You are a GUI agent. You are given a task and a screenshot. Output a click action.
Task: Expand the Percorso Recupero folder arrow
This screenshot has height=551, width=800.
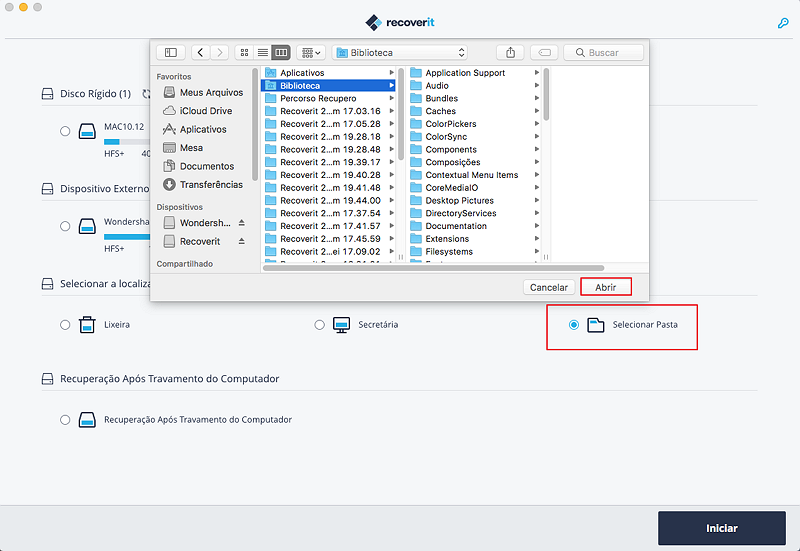coord(391,98)
